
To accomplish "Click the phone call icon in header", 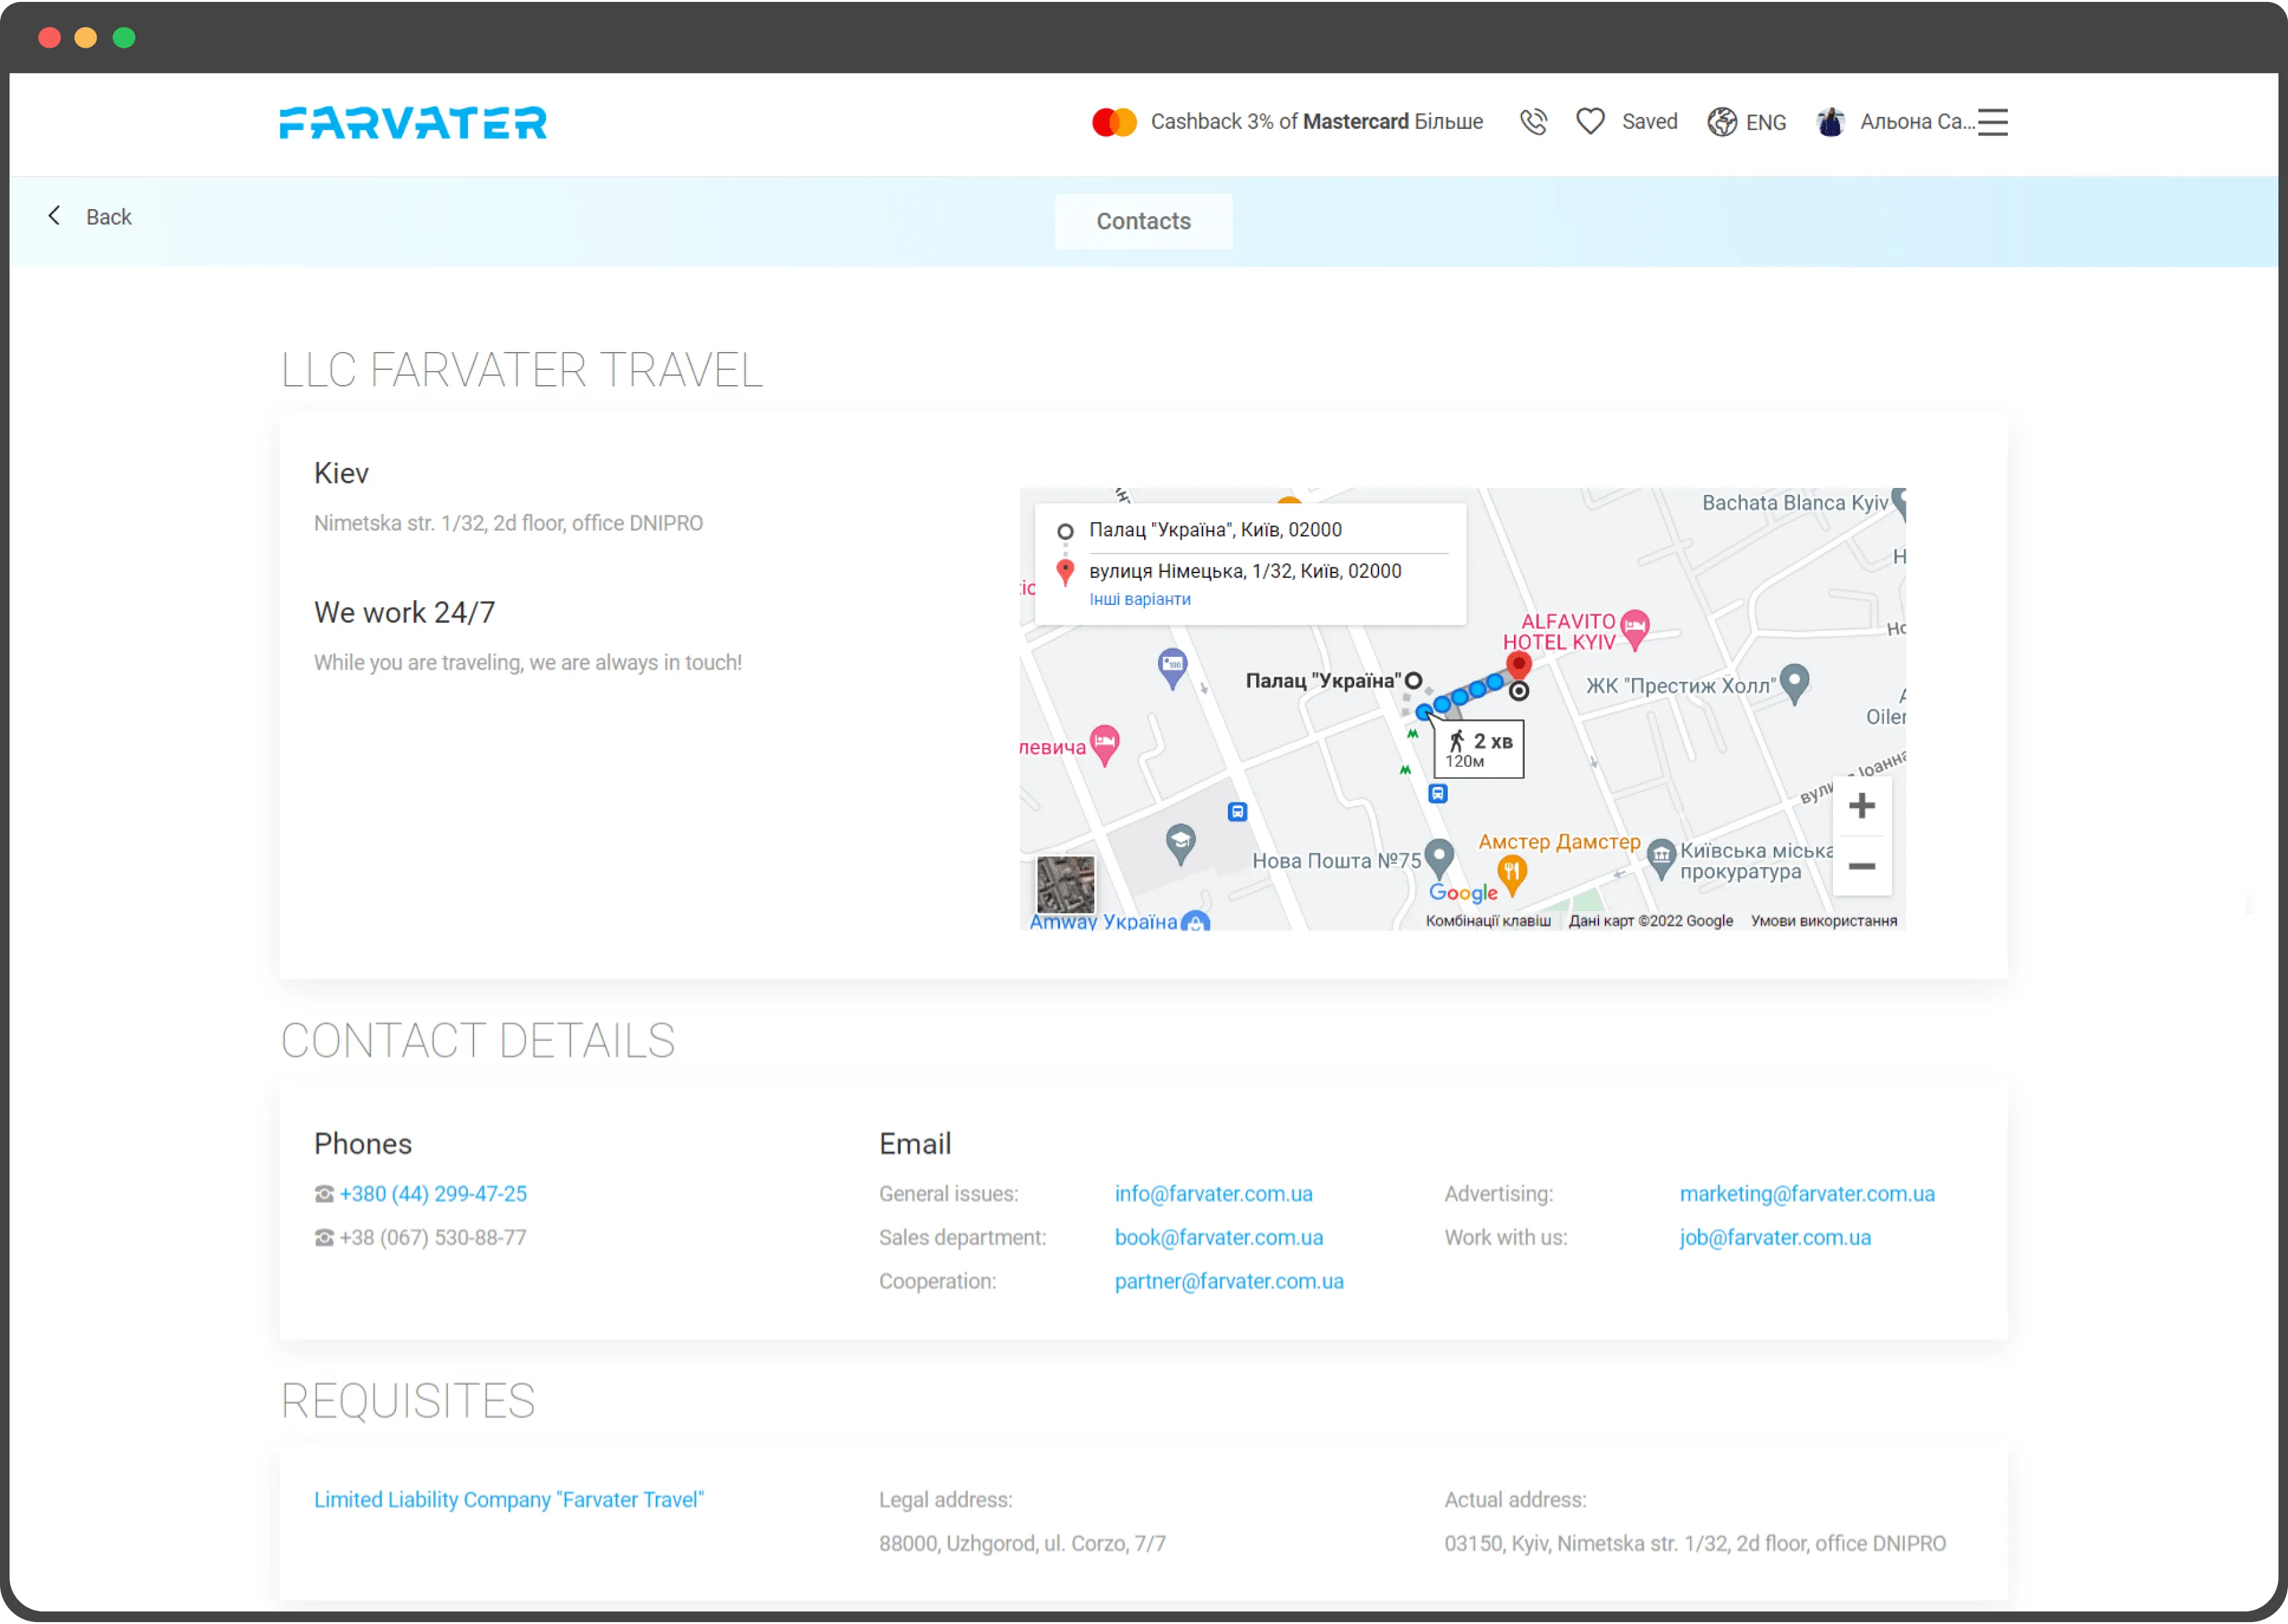I will [1533, 122].
